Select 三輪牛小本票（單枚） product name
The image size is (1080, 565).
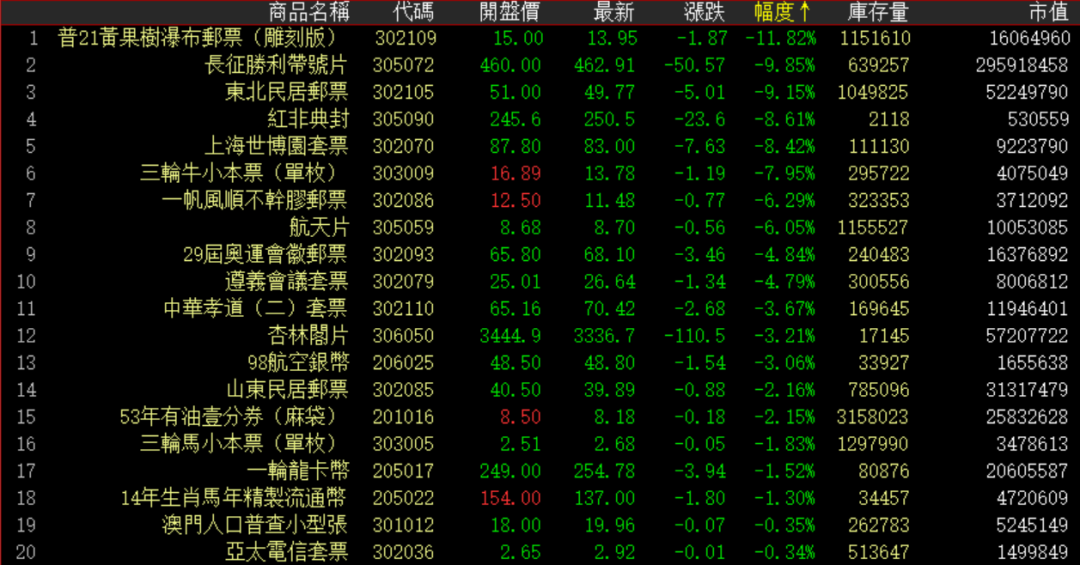[x=240, y=173]
